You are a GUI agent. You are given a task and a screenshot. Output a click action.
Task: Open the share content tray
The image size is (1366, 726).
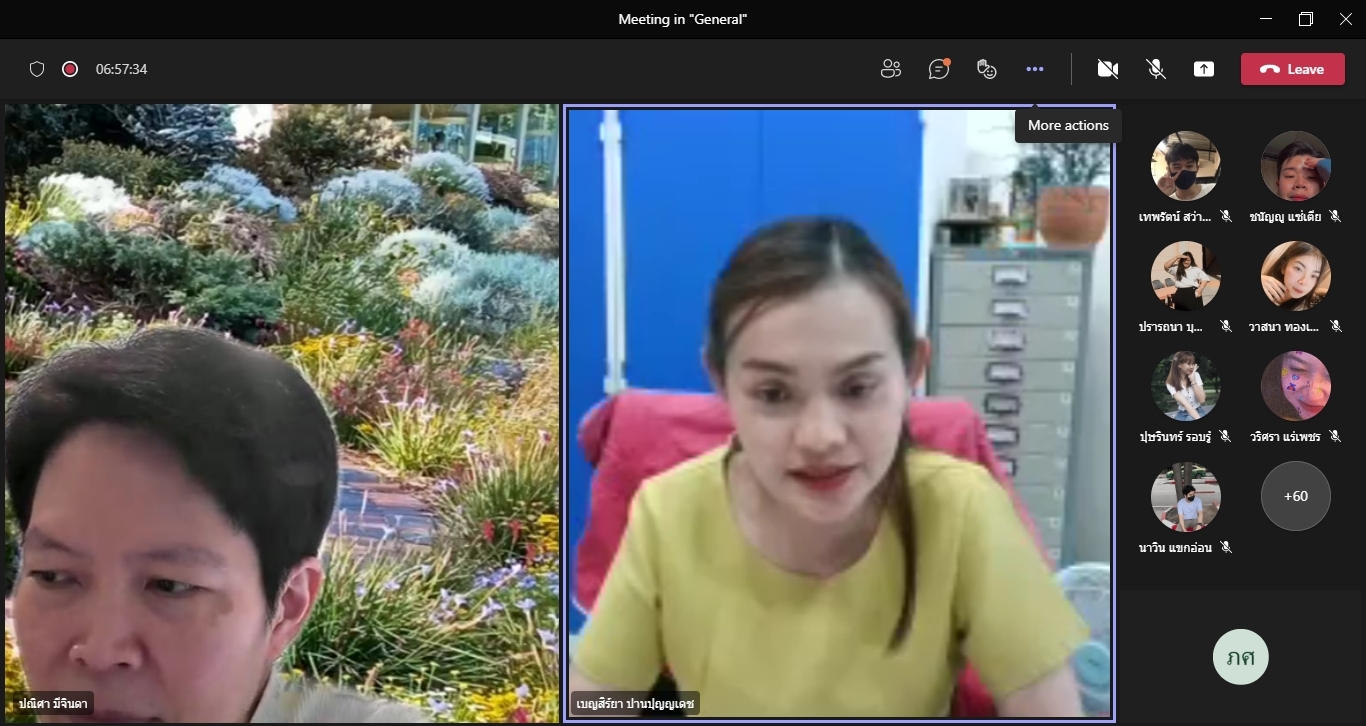tap(1204, 69)
